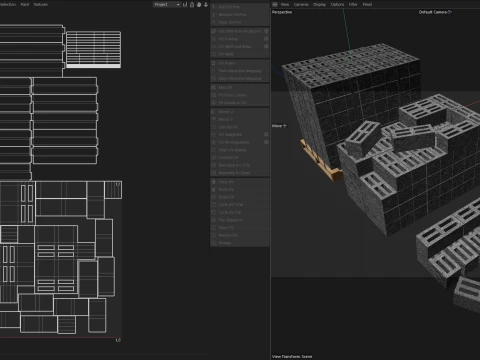480x360 pixels.
Task: Open the viewport Options menu
Action: [337, 4]
